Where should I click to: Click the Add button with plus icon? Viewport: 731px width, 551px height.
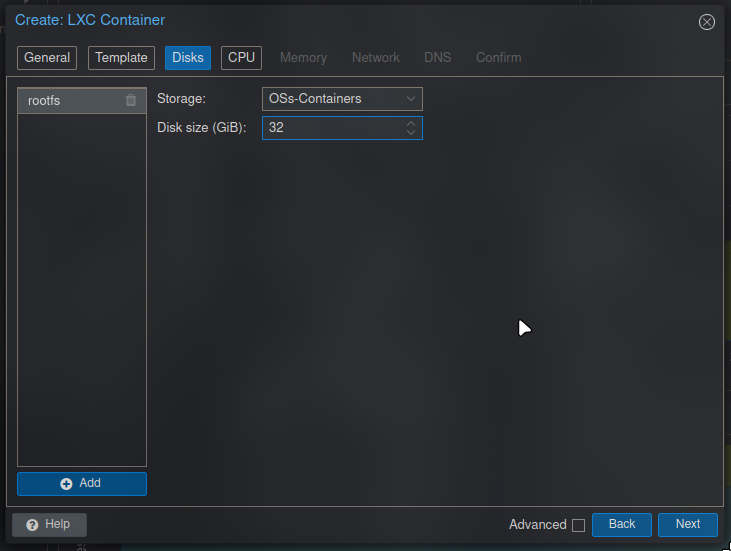click(x=82, y=483)
